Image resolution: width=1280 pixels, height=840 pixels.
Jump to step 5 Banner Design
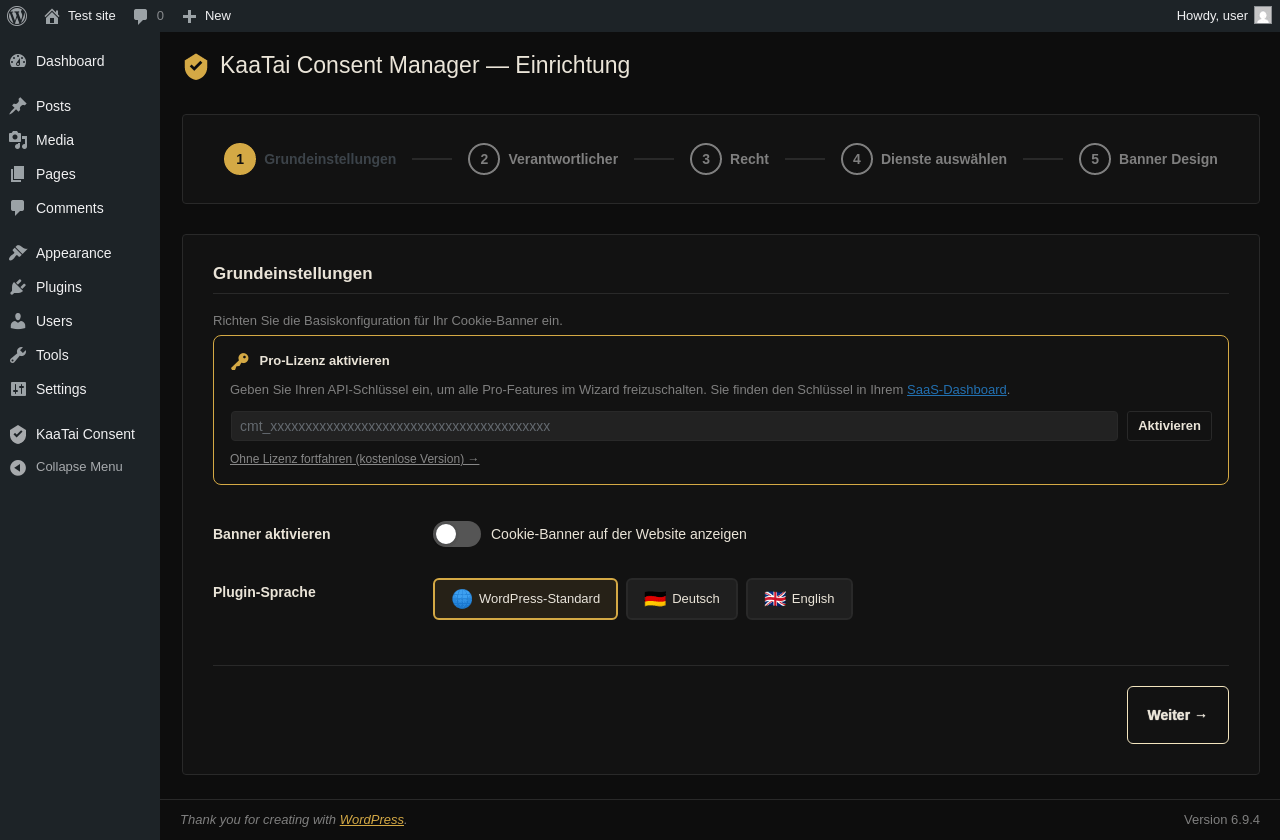(1148, 159)
